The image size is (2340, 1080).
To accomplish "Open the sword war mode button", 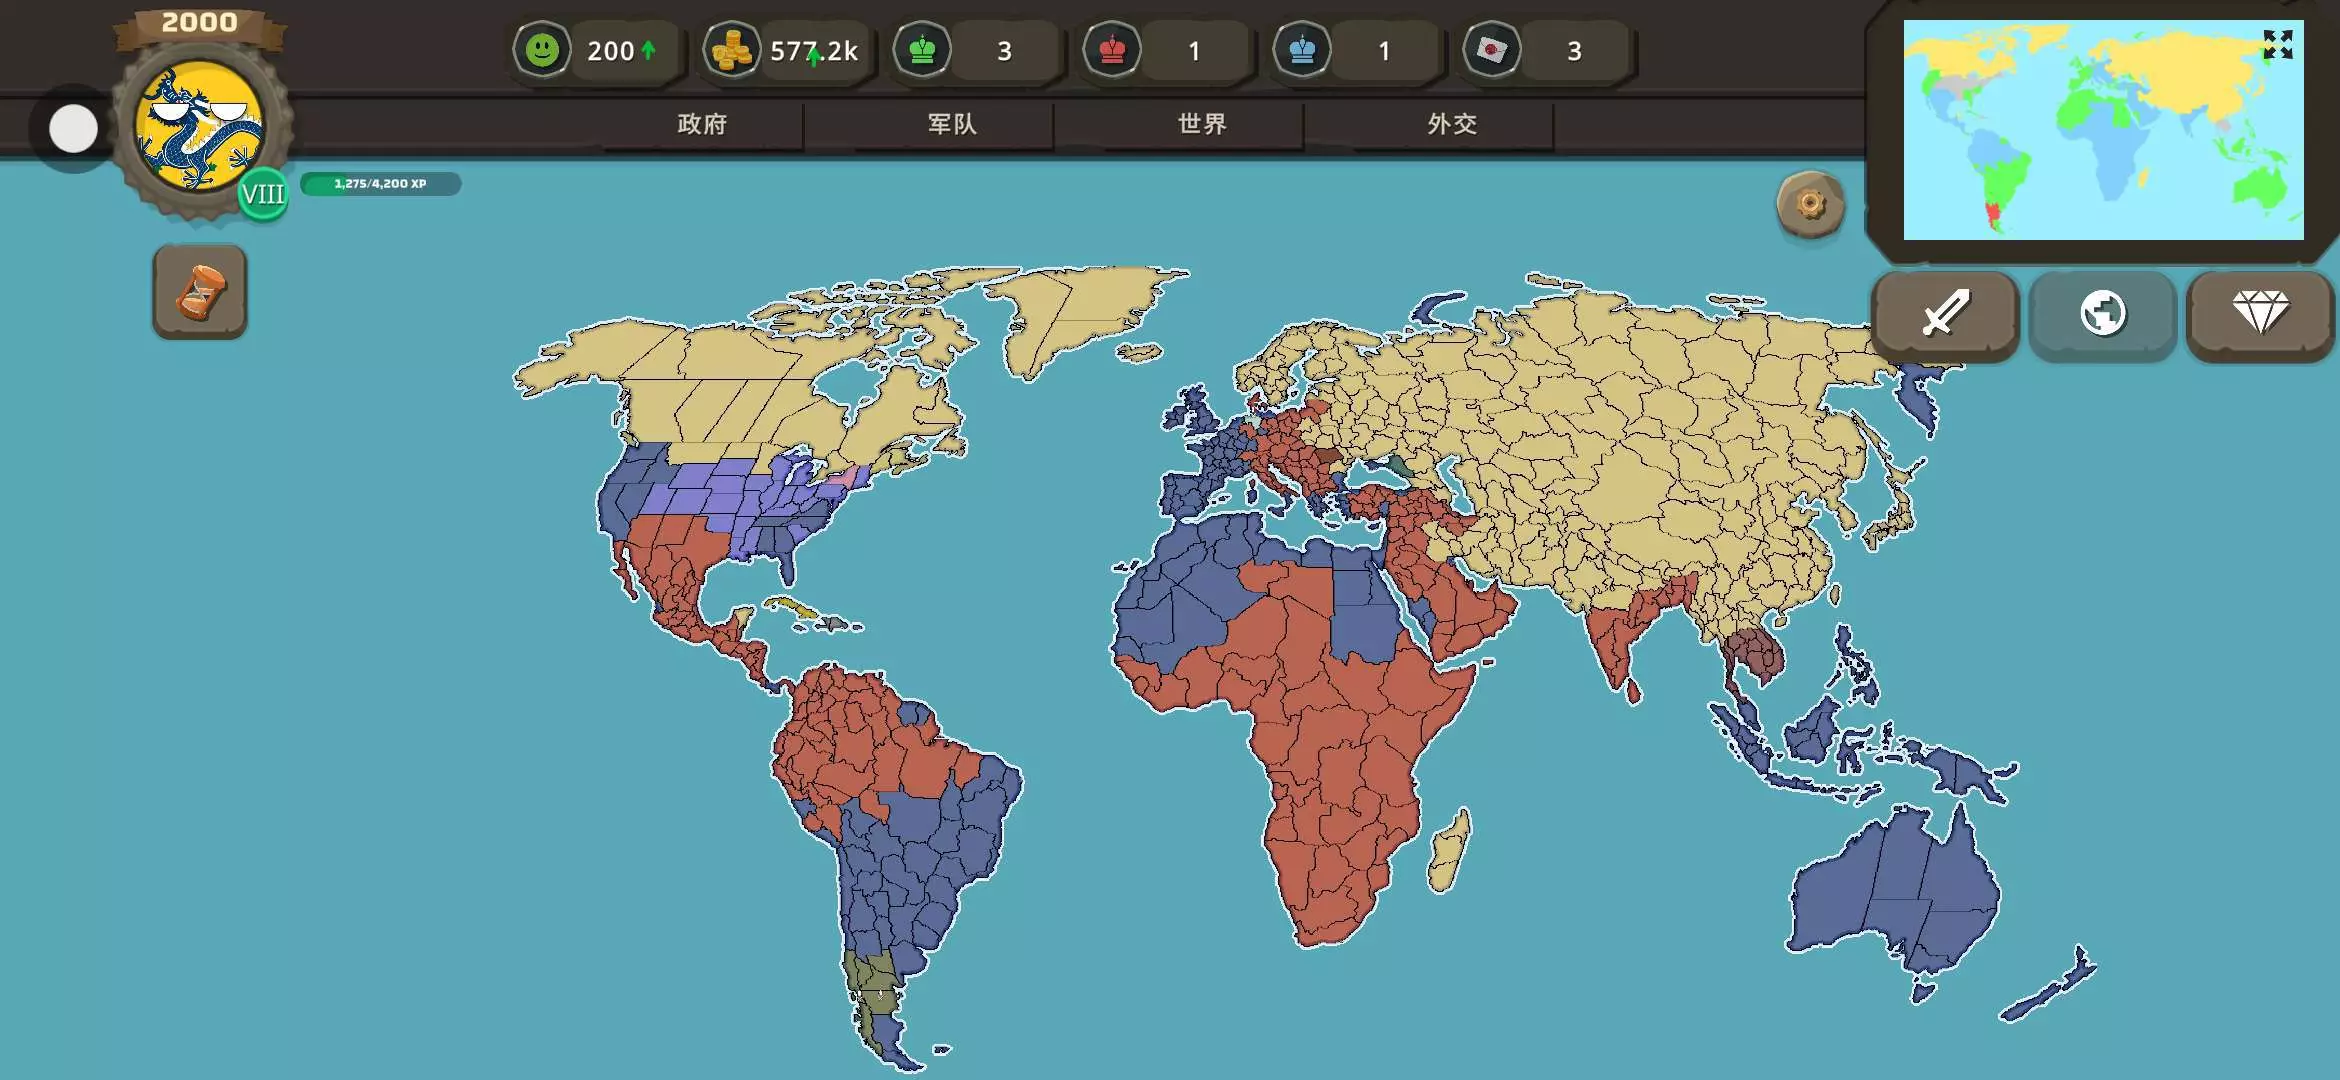I will [x=1945, y=314].
